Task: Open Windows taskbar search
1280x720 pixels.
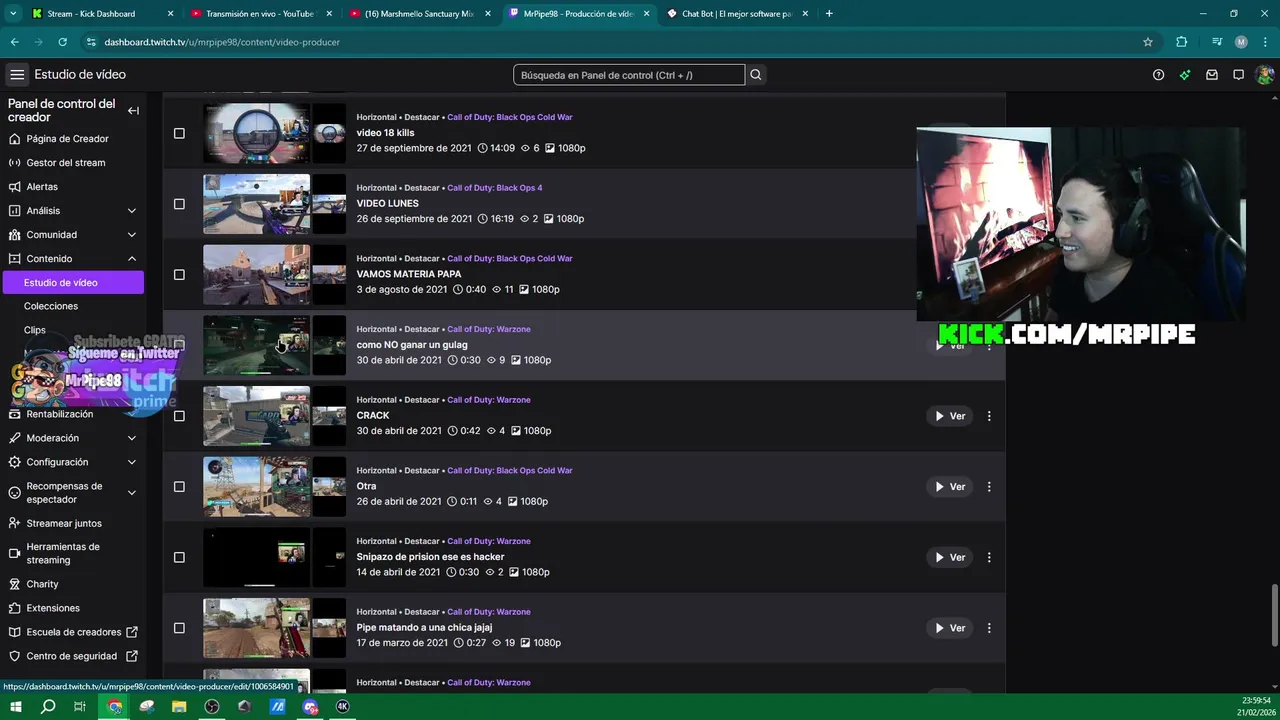Action: coord(48,706)
